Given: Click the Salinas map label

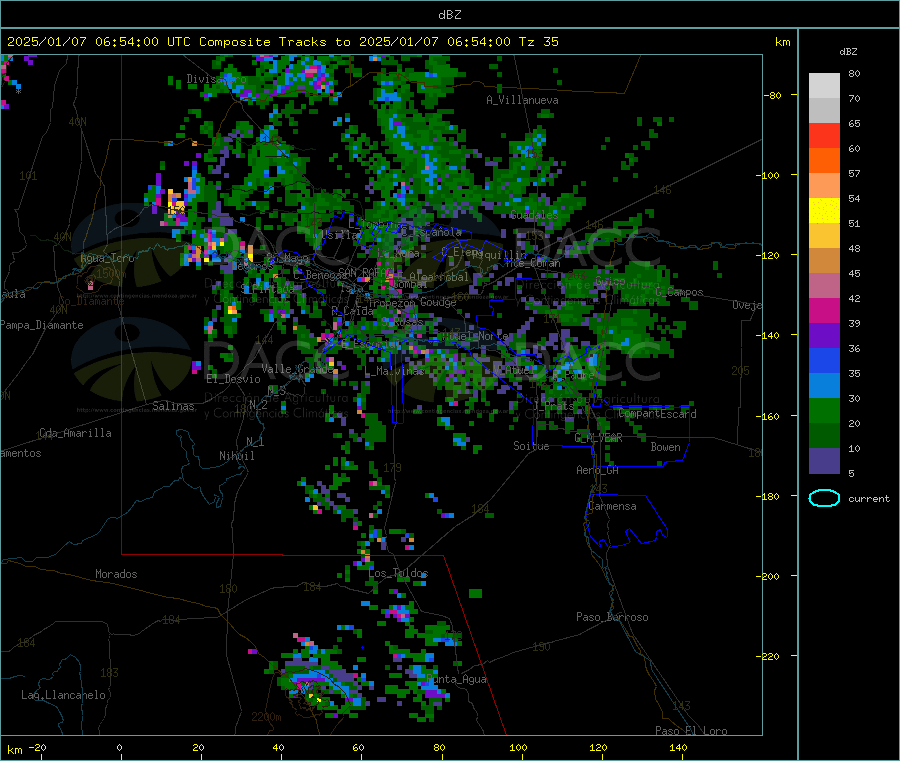Looking at the screenshot, I should point(173,406).
